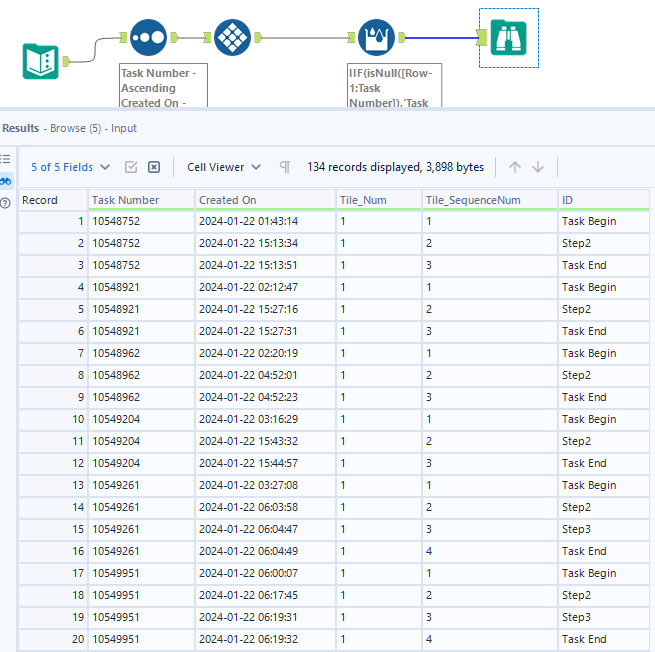This screenshot has width=655, height=652.
Task: Click cell 2024-01-22 06:03:58
Action: (x=265, y=507)
